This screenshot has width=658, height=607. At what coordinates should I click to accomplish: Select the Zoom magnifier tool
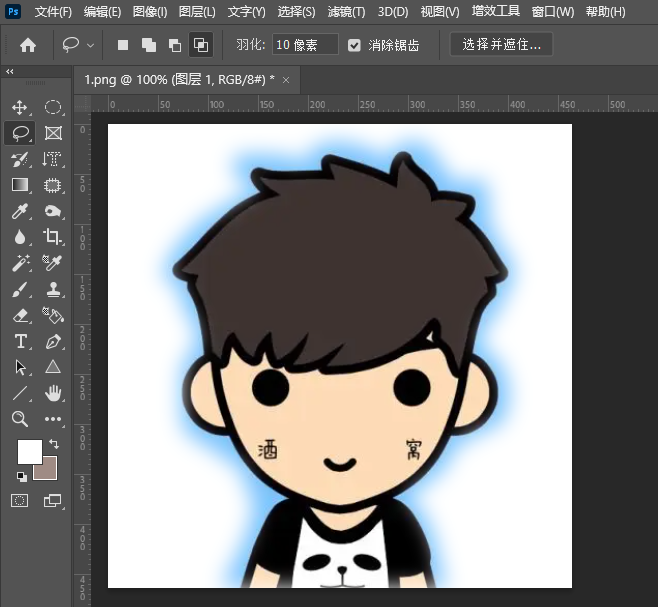click(x=20, y=419)
